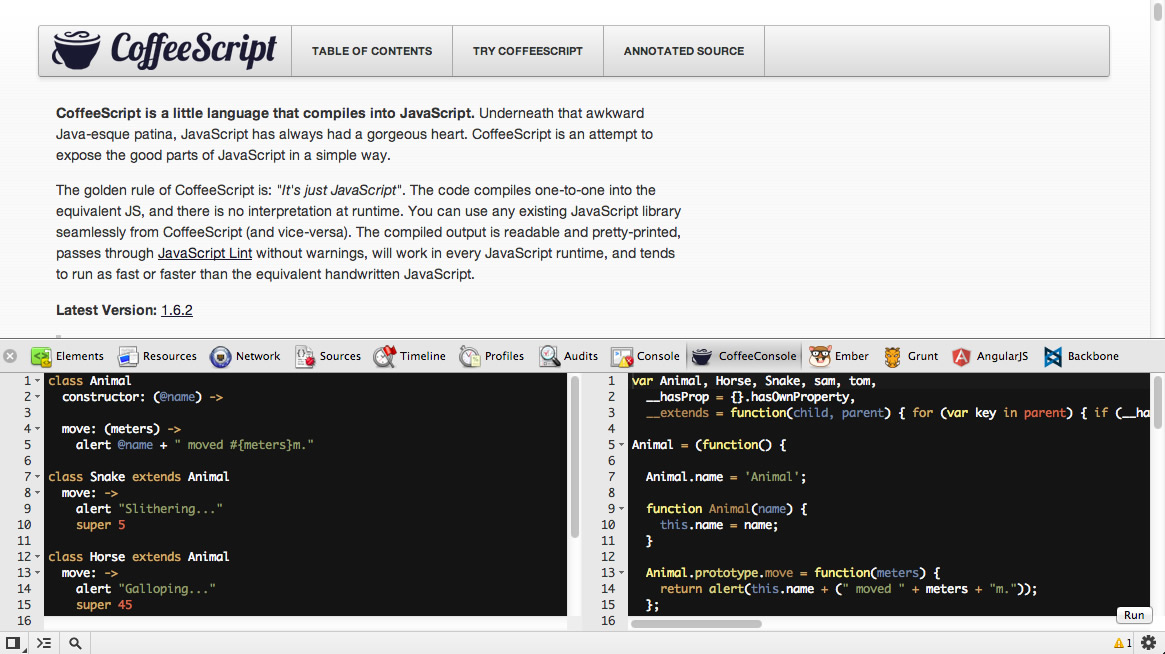Switch to the Network panel
This screenshot has height=654, width=1165.
point(246,356)
